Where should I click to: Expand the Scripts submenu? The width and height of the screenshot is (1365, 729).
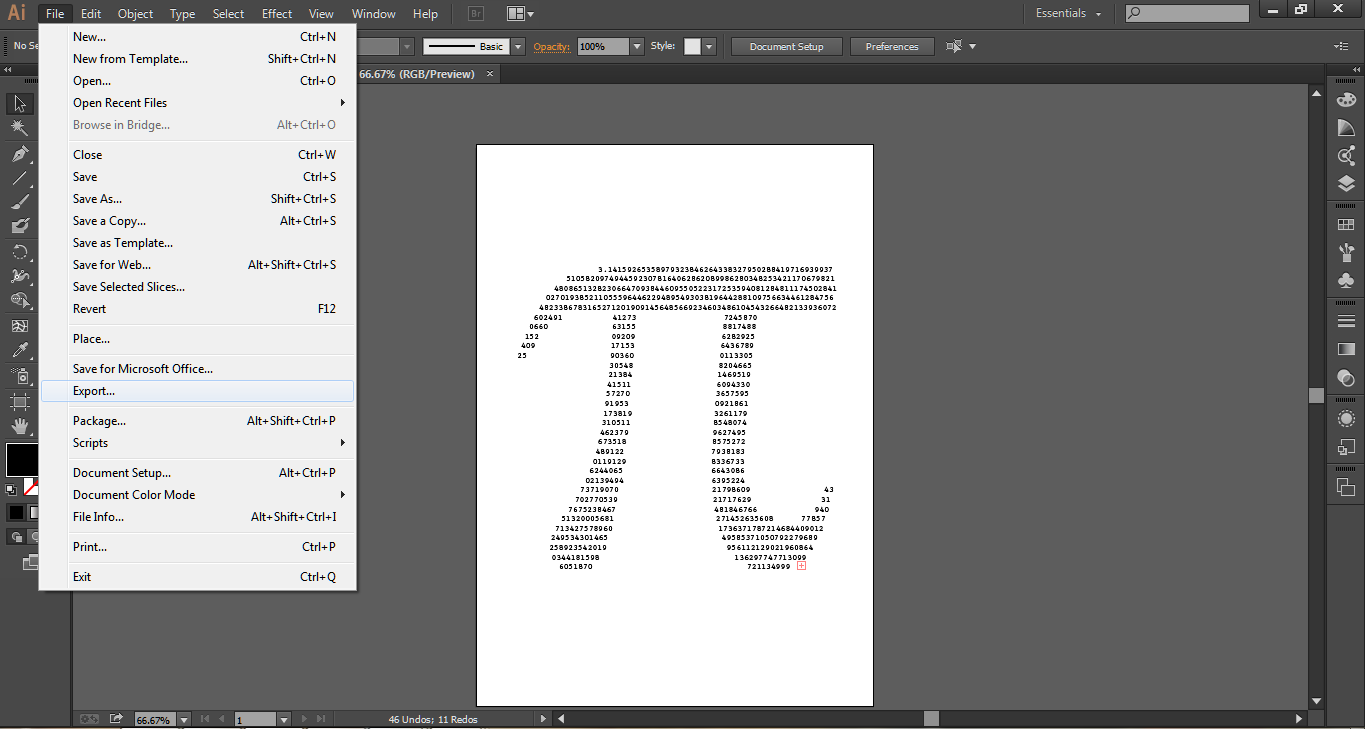pyautogui.click(x=197, y=443)
